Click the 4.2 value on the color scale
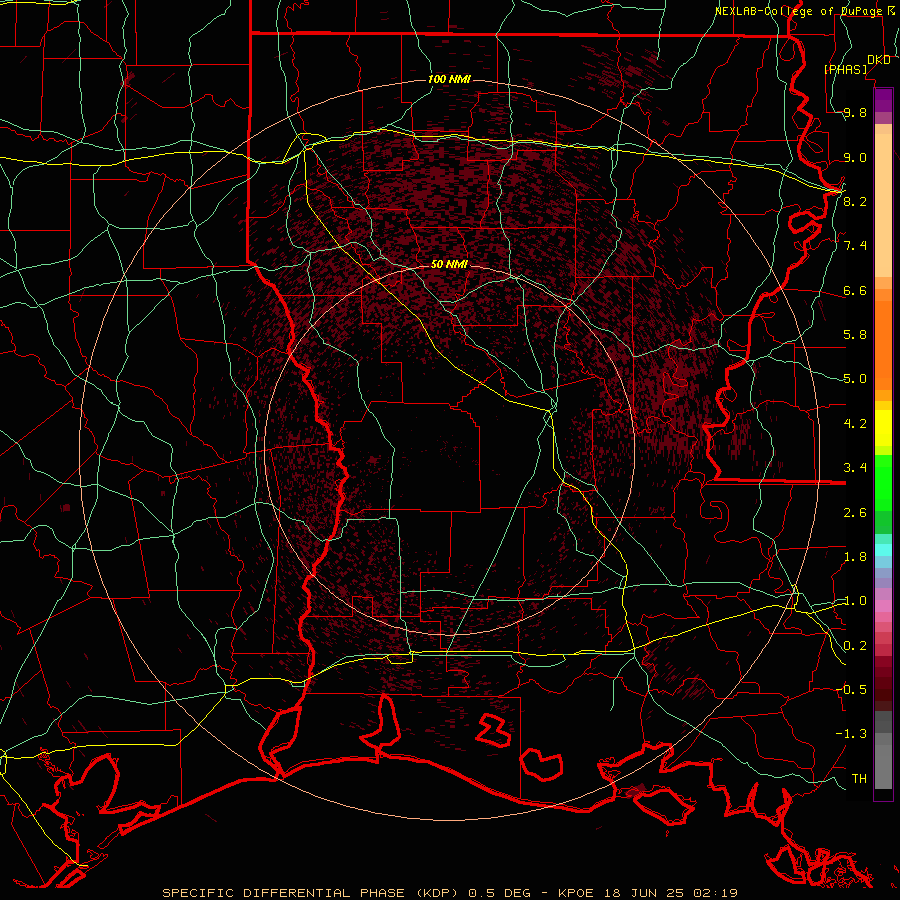This screenshot has height=900, width=900. coord(855,424)
